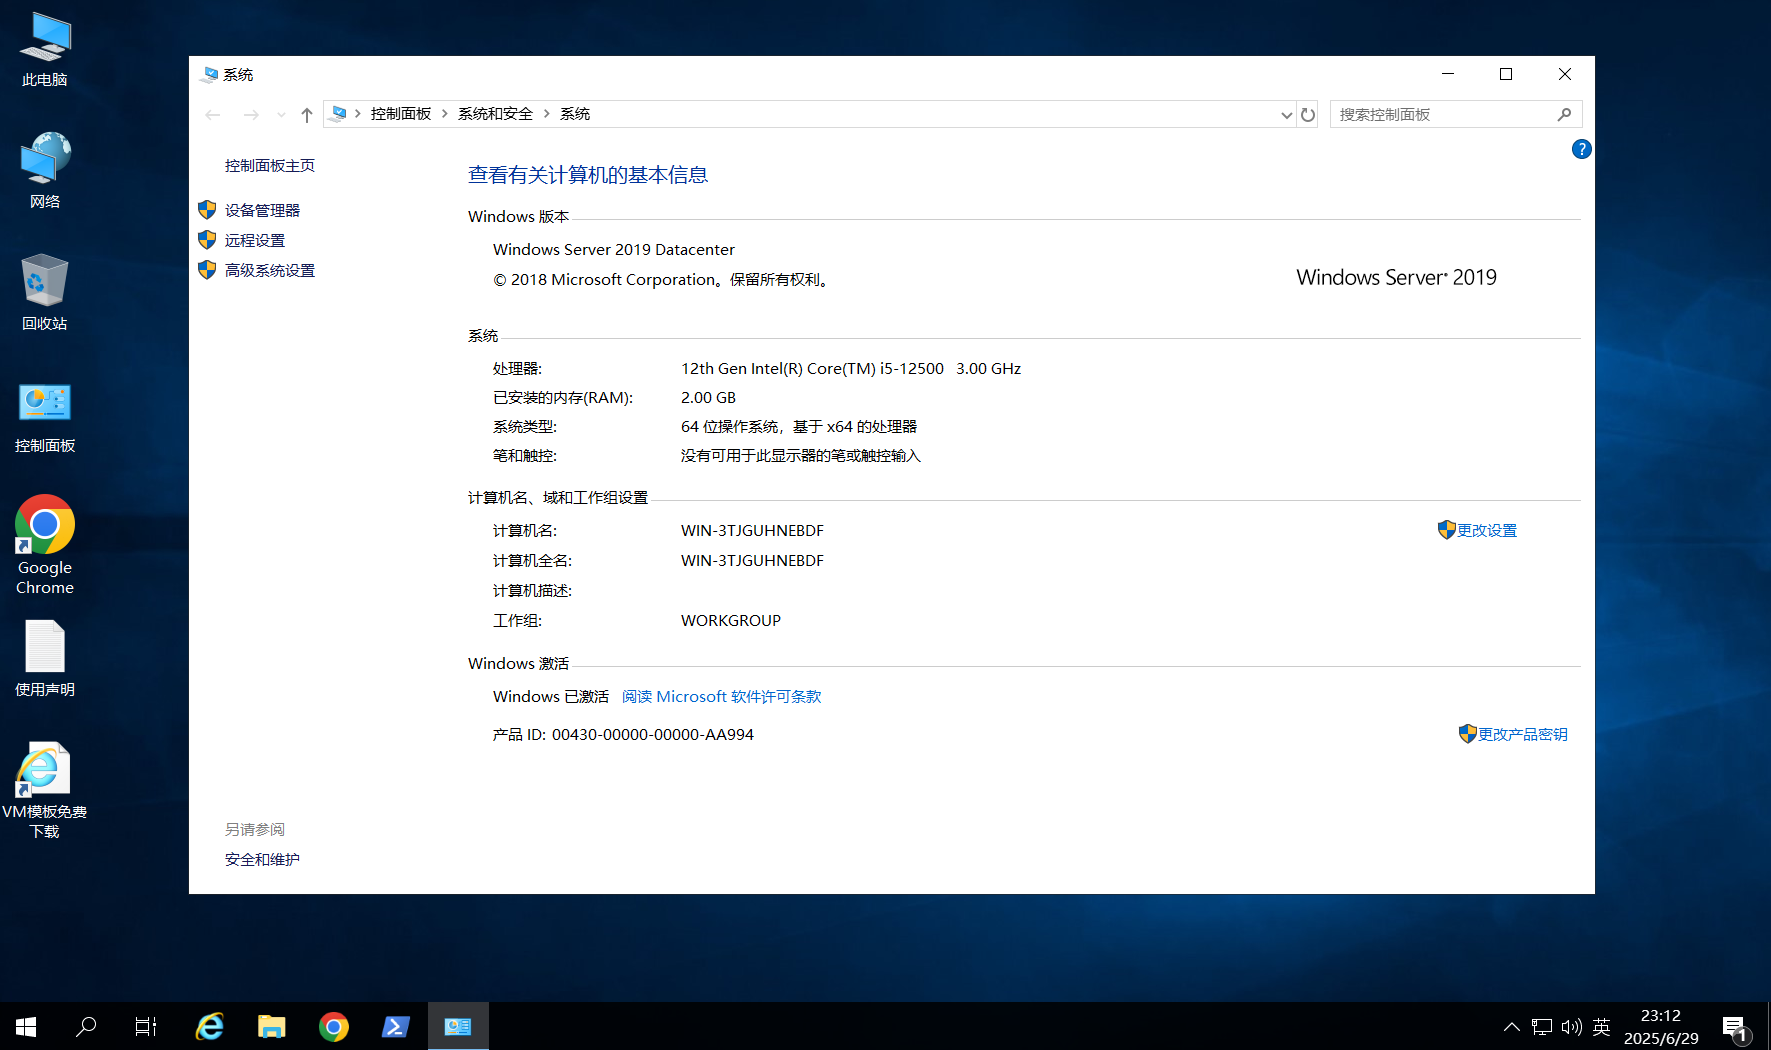
Task: Click the © 2018 Microsoft Corporation text
Action: (662, 280)
